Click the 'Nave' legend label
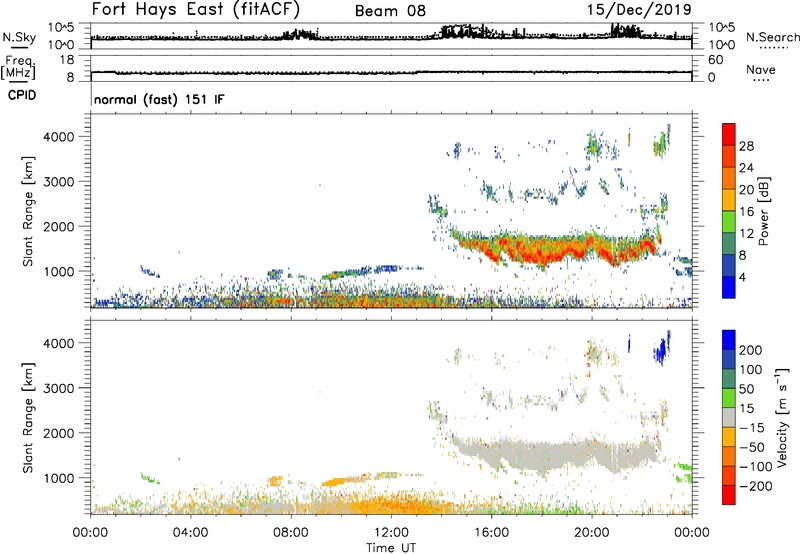The image size is (800, 554). point(761,69)
